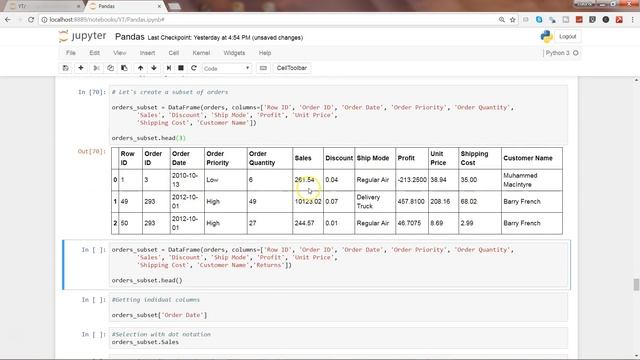Click the page vertical scrollbar thumb

tap(636, 284)
